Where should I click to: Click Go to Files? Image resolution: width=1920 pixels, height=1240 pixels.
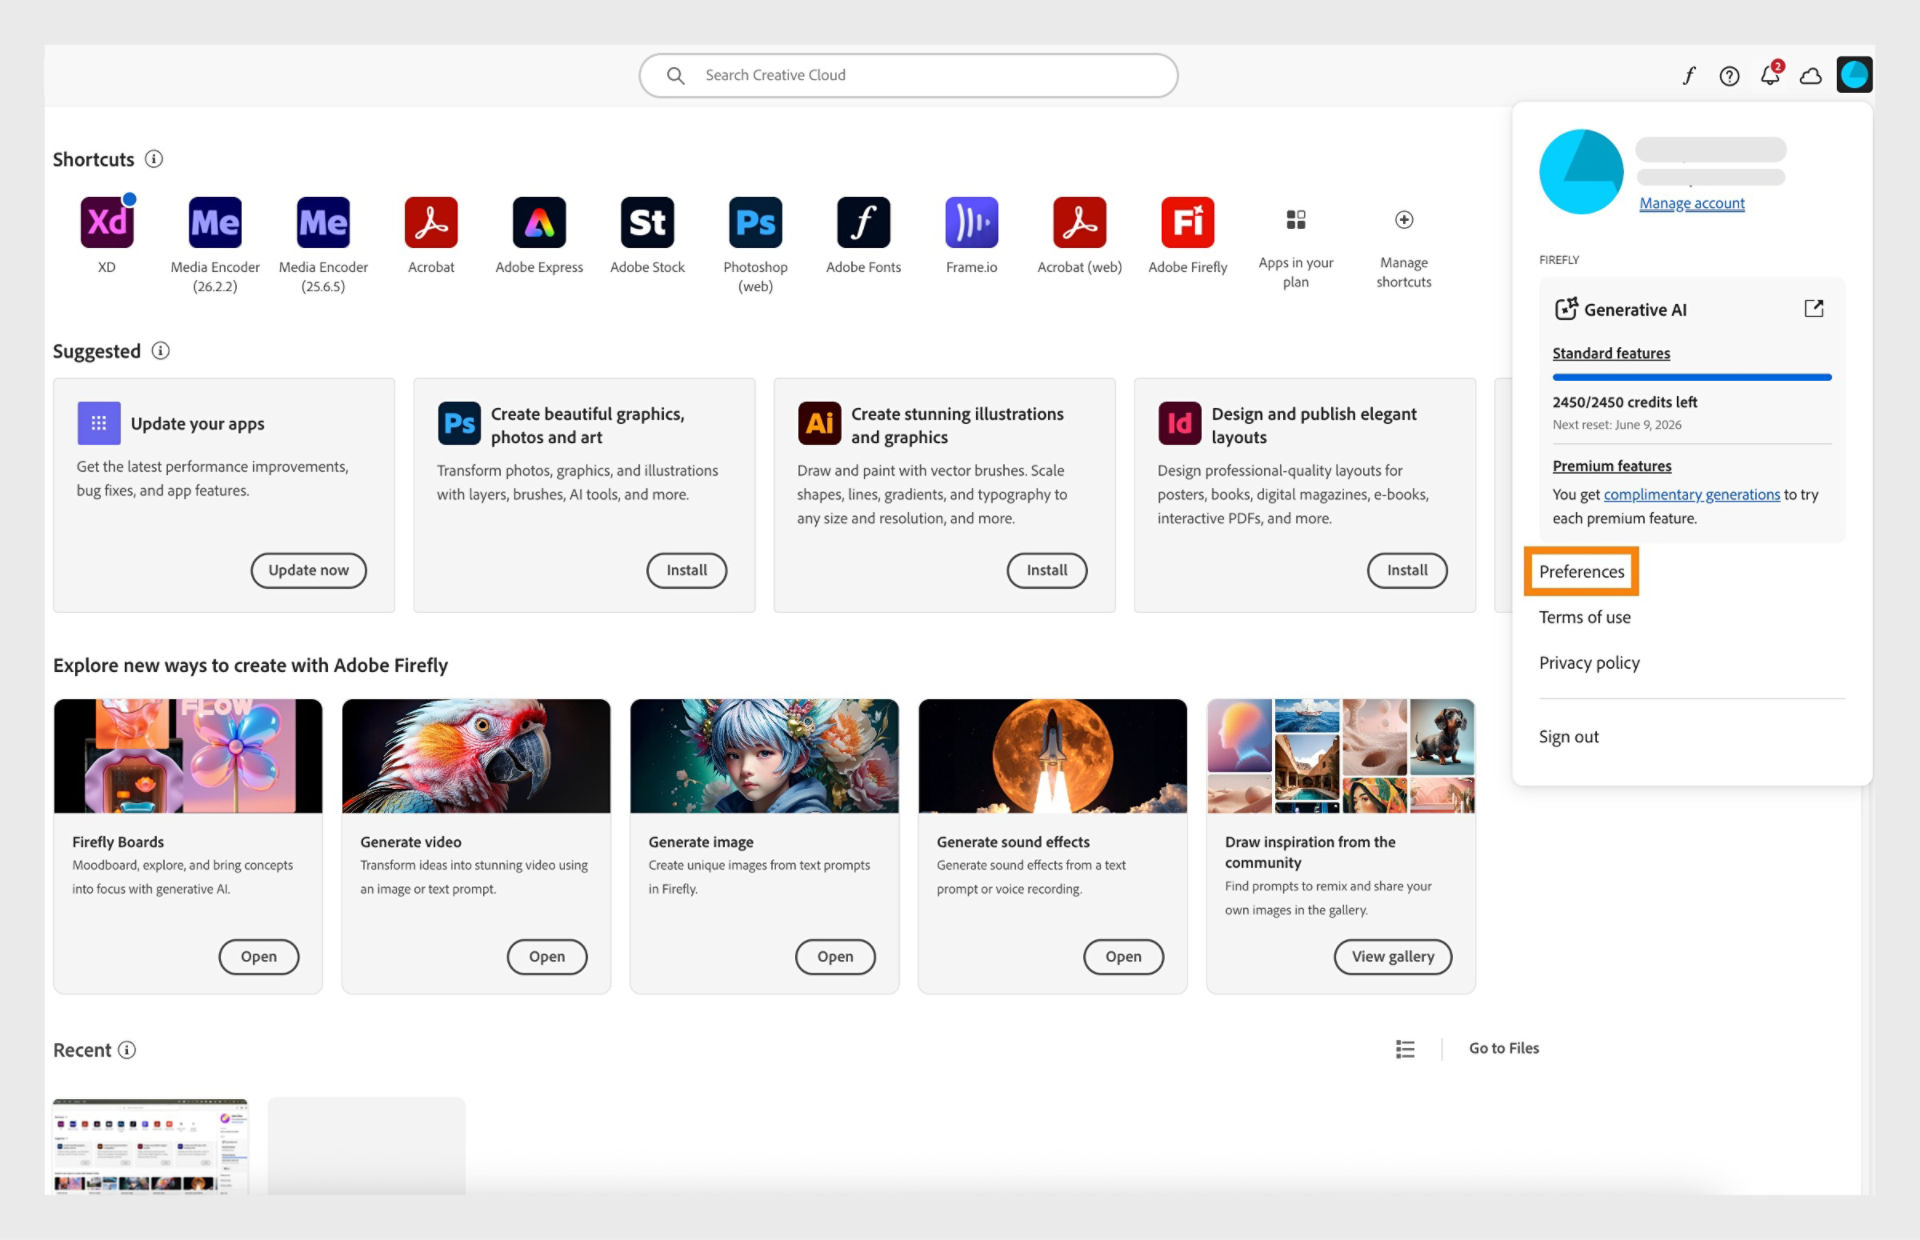point(1504,1048)
